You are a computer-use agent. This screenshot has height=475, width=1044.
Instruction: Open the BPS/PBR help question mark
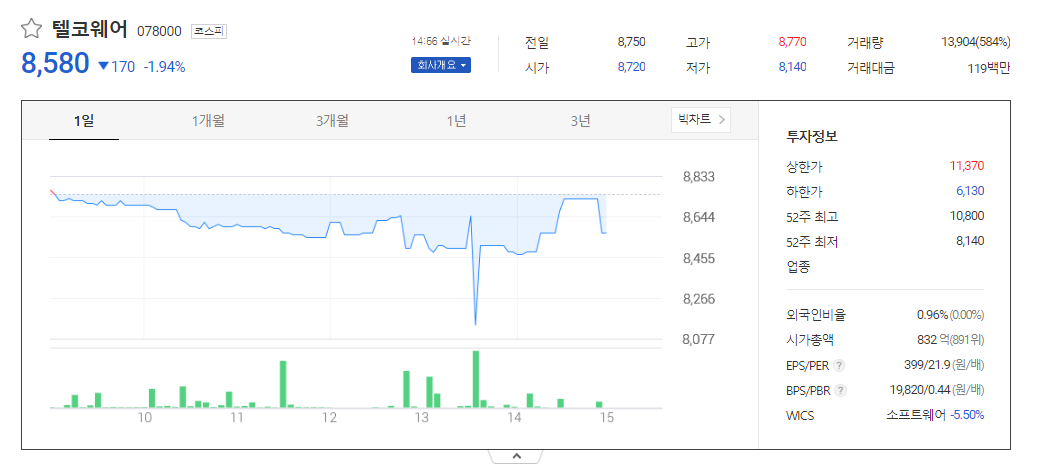(x=840, y=390)
